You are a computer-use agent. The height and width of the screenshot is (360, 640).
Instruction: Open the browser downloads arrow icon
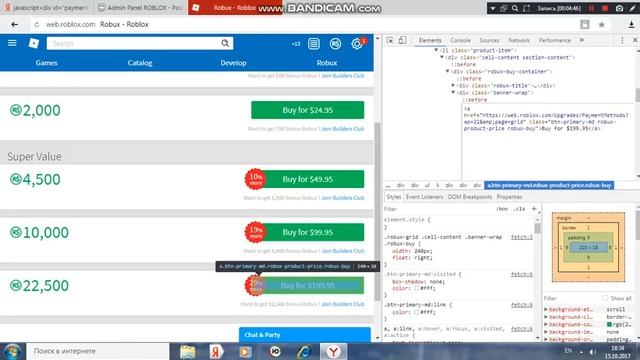631,24
